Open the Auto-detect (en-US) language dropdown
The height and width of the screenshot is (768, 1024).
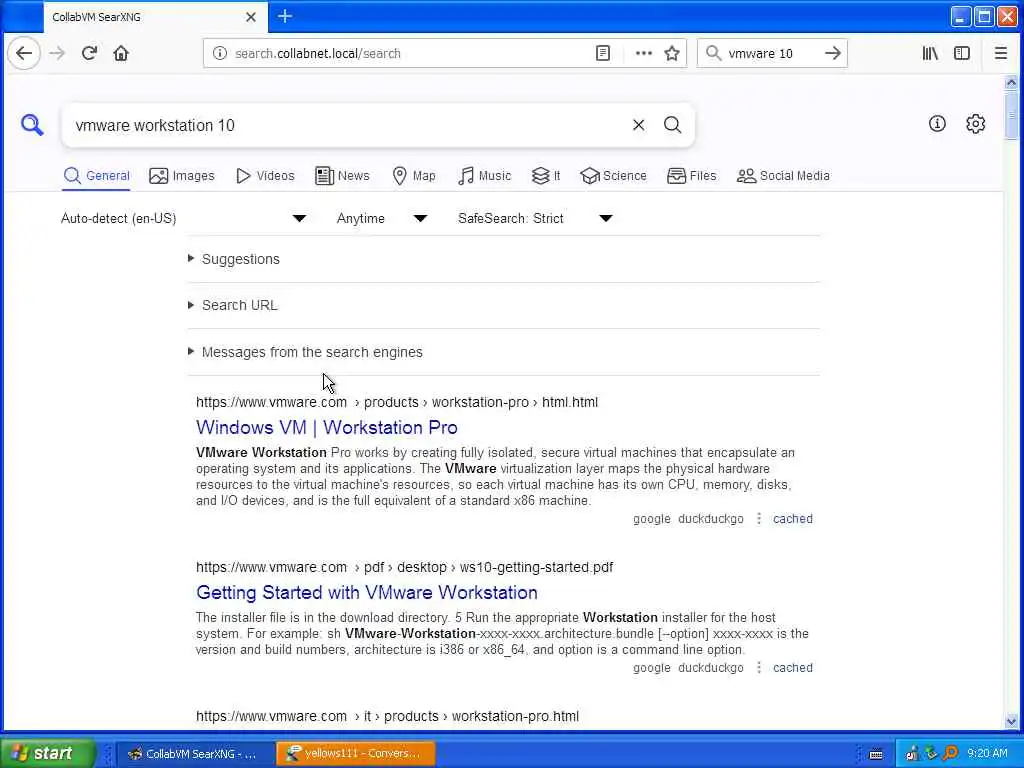tap(184, 218)
